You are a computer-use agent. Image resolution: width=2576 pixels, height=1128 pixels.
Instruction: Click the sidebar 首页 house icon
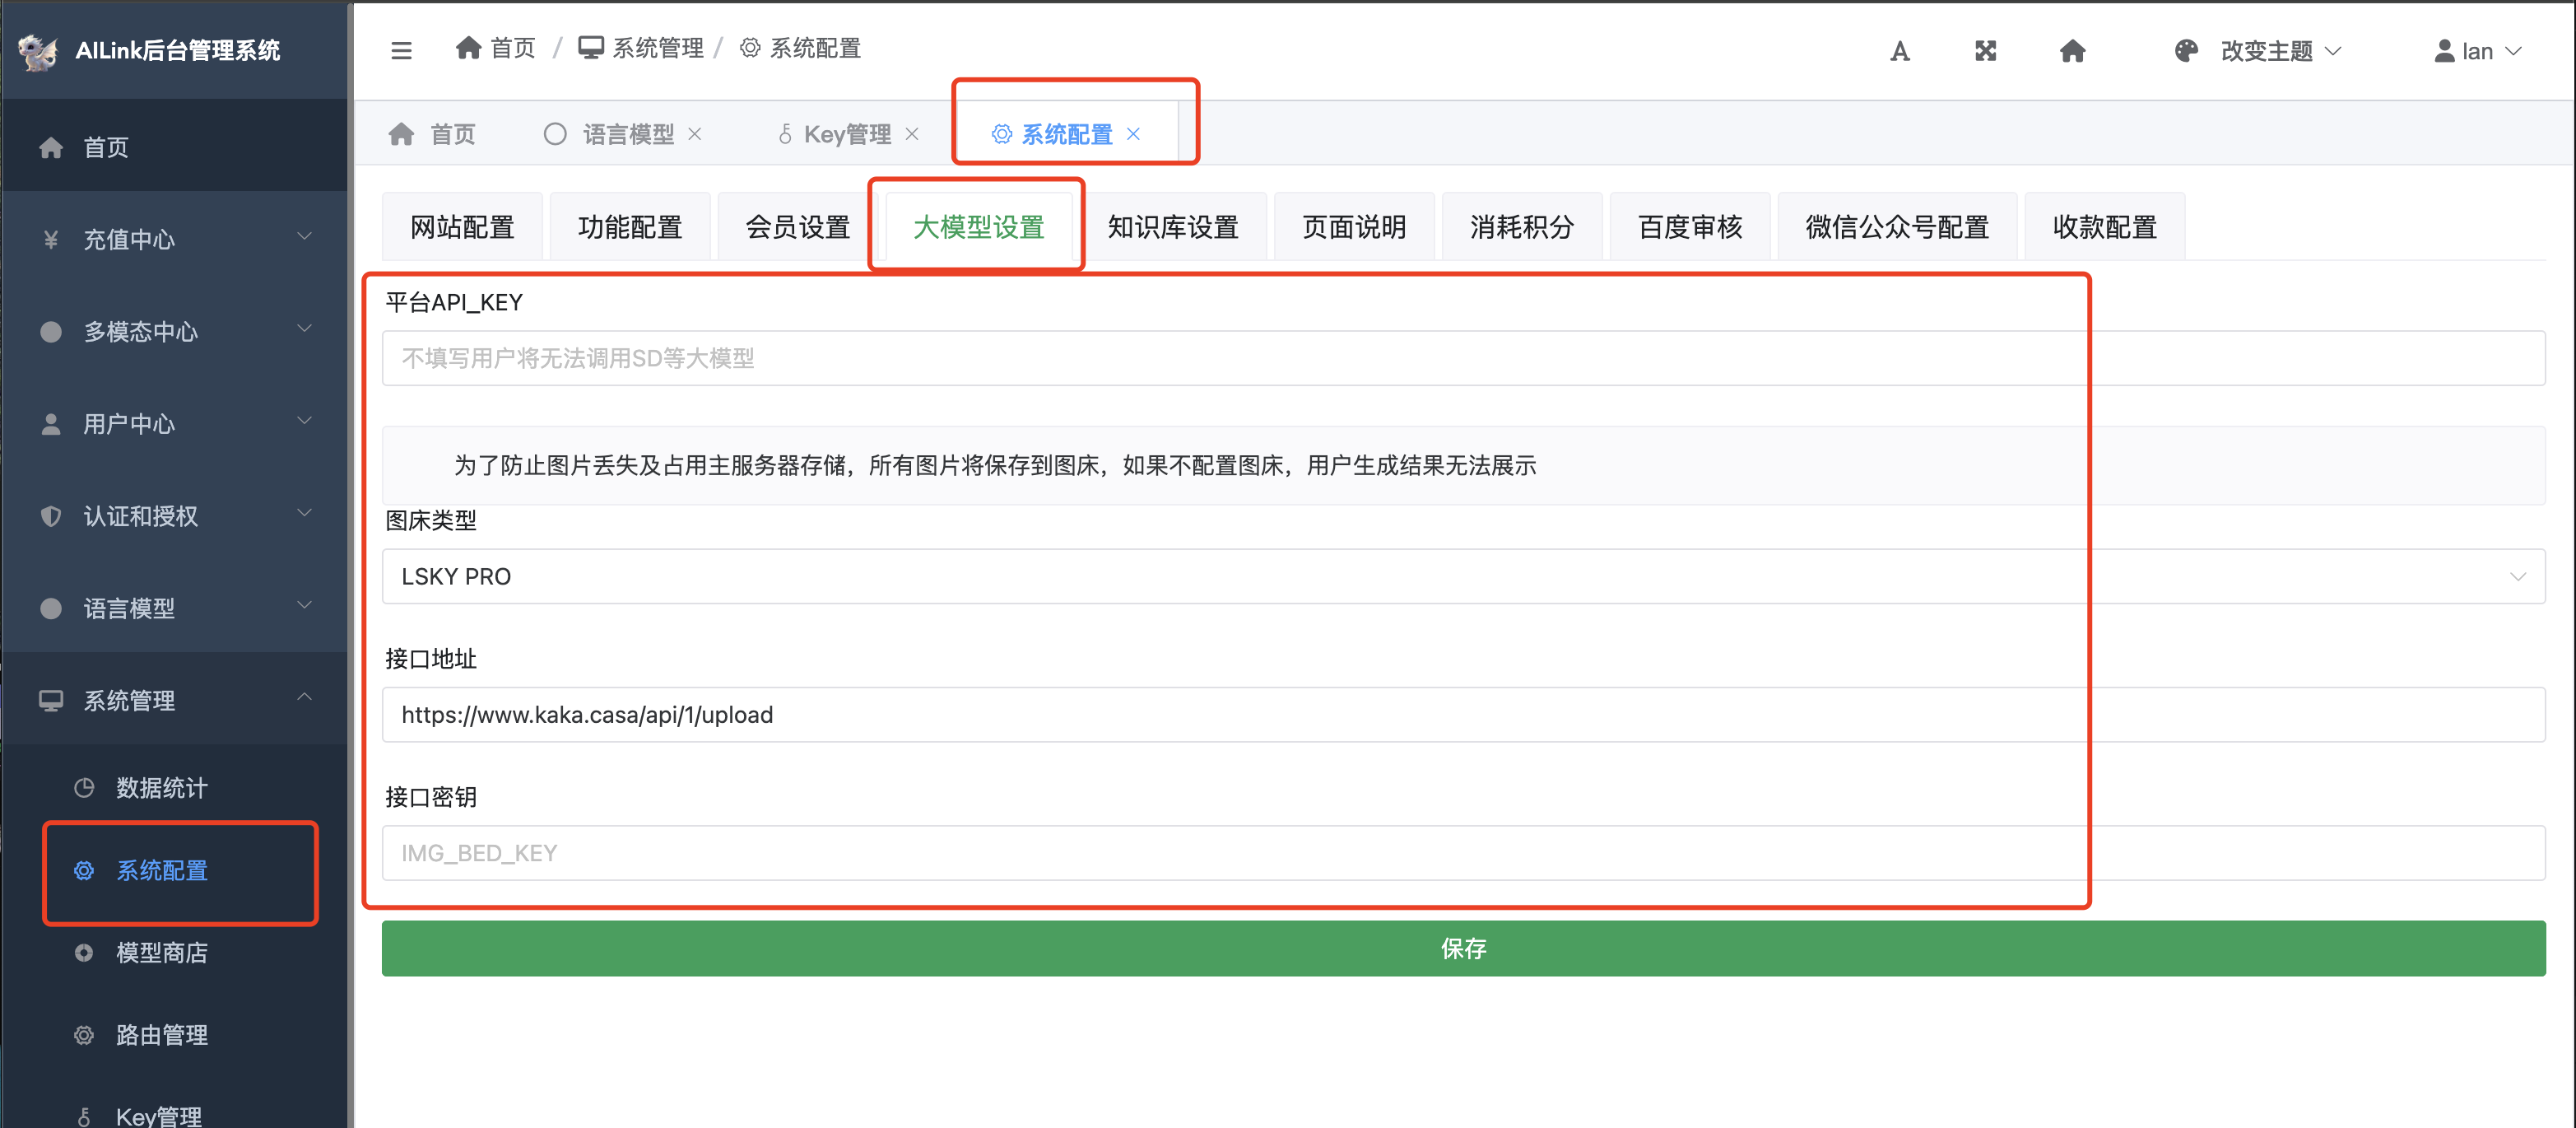tap(51, 148)
